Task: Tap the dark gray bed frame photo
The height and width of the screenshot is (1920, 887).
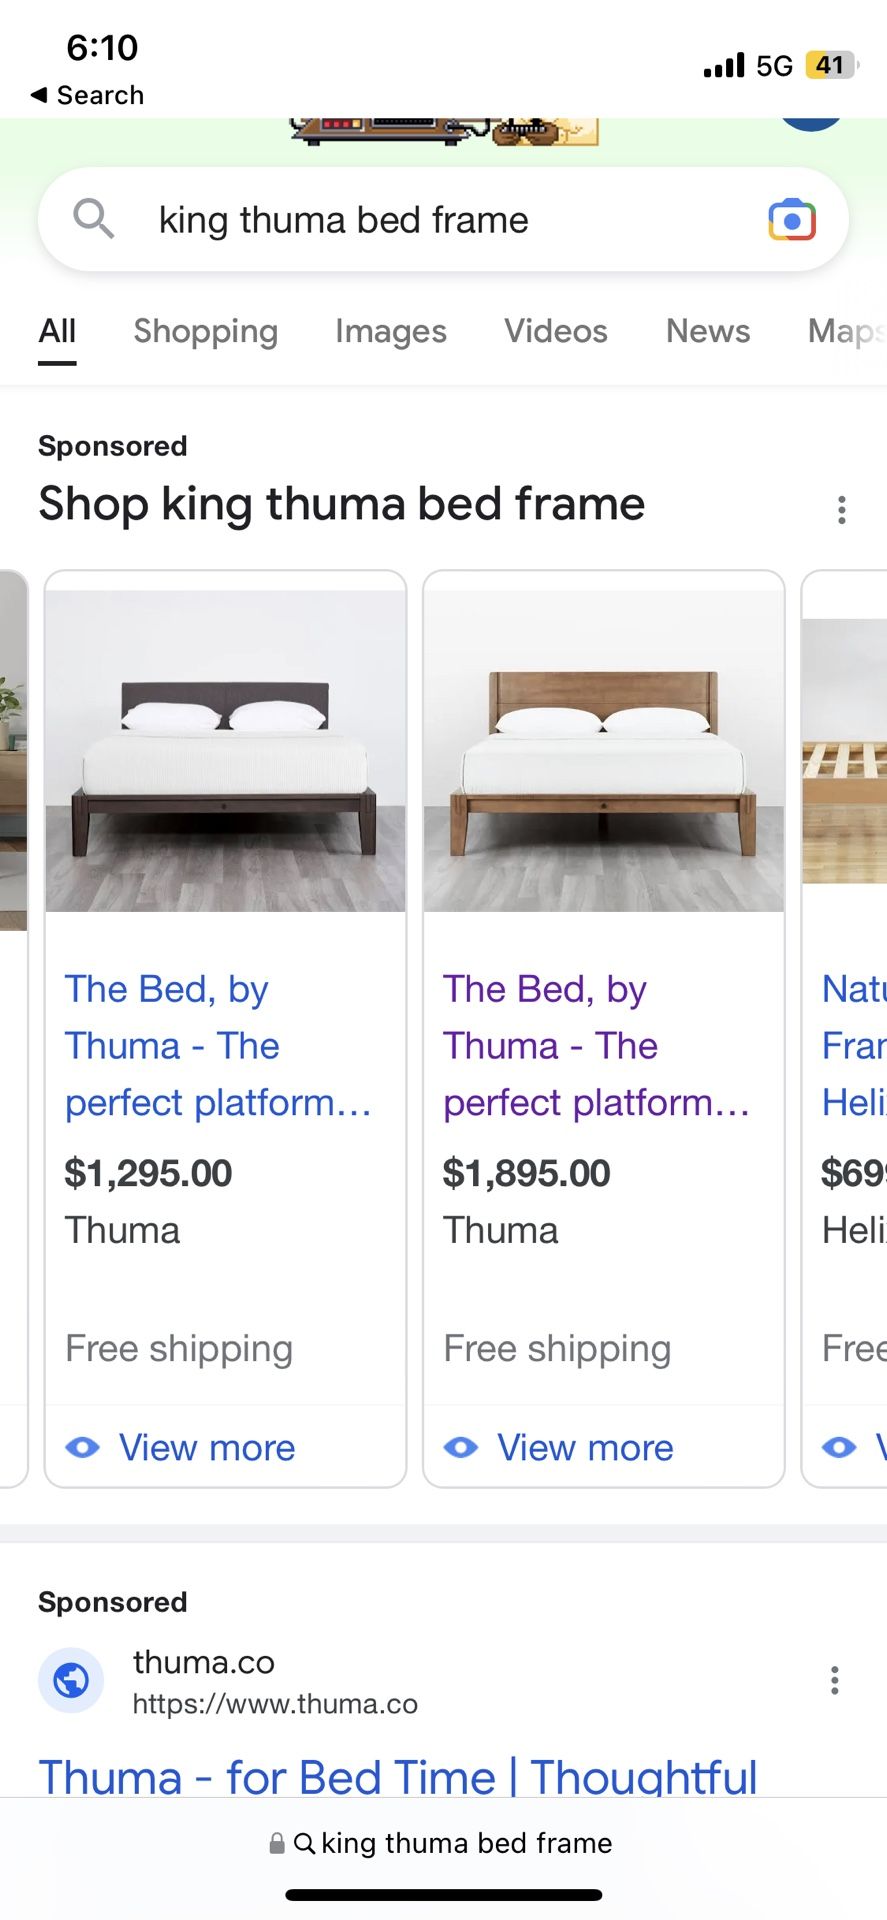Action: click(x=226, y=750)
